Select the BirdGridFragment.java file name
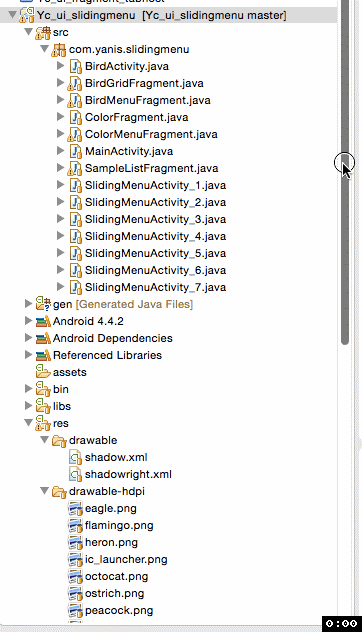This screenshot has height=632, width=362. point(144,83)
